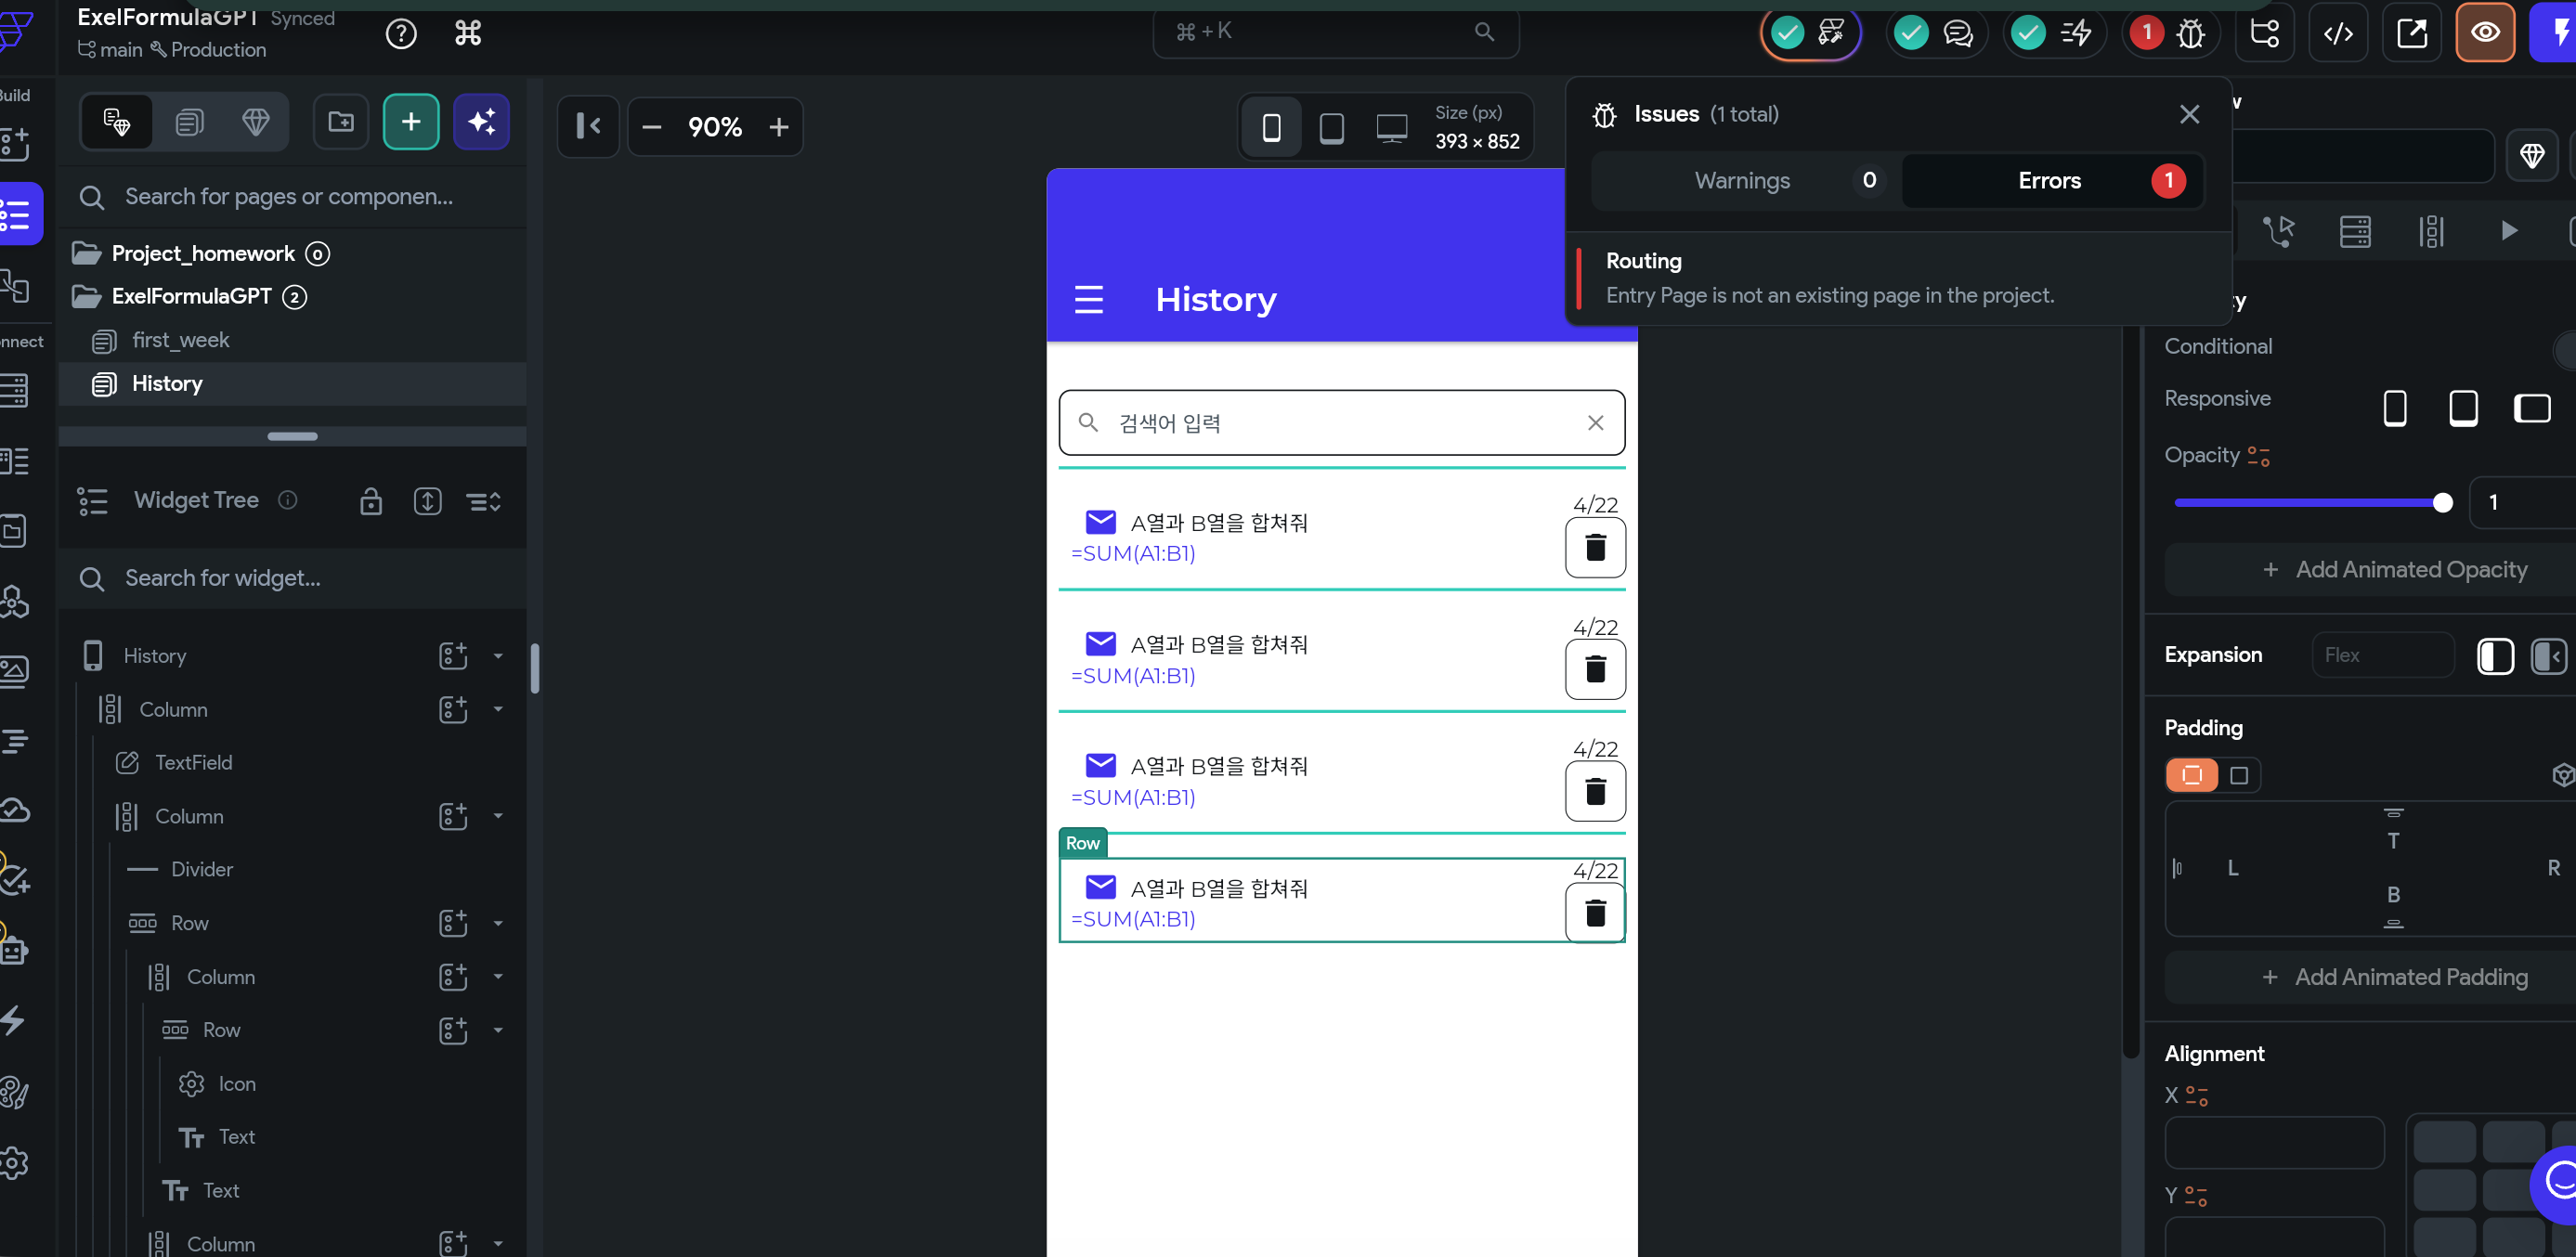Screen dimensions: 2576x1257
Task: Switch to the Warnings tab
Action: (1745, 181)
